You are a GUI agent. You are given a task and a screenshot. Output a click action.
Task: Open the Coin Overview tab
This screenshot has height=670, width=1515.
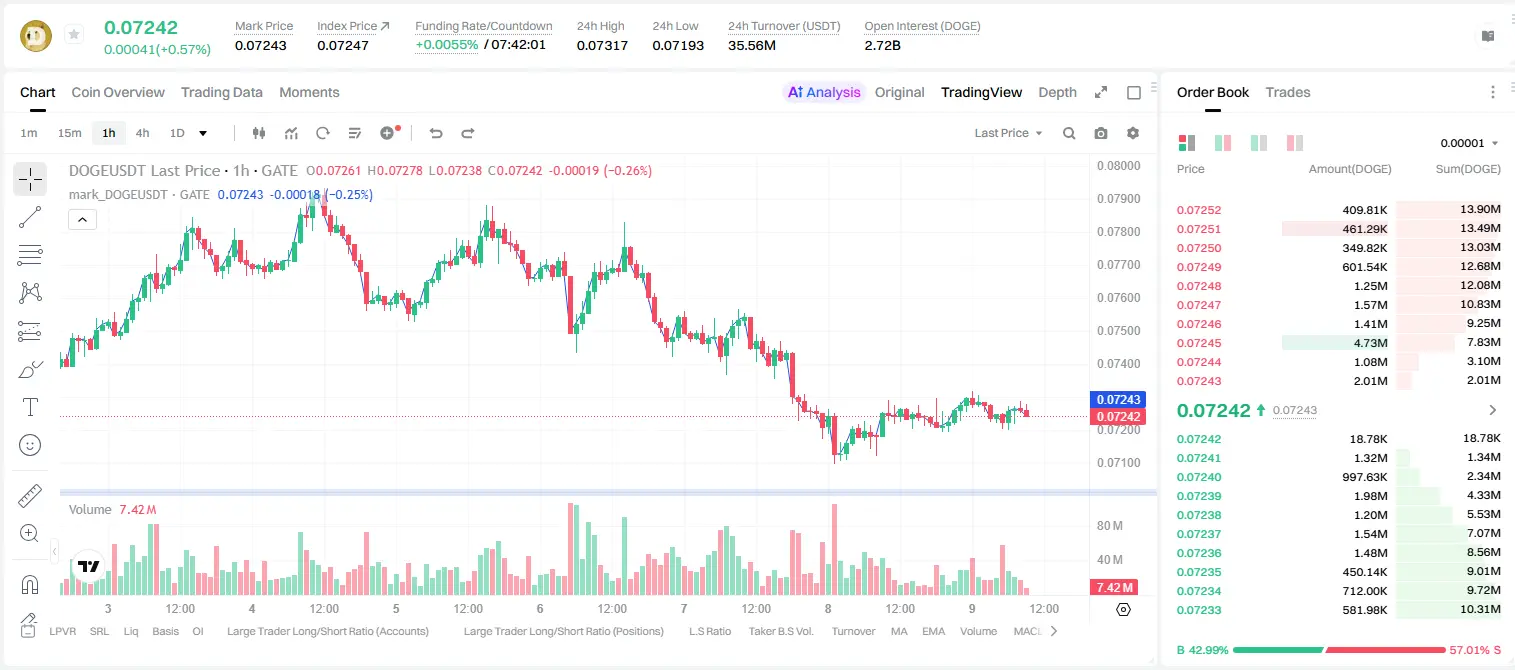pyautogui.click(x=118, y=92)
